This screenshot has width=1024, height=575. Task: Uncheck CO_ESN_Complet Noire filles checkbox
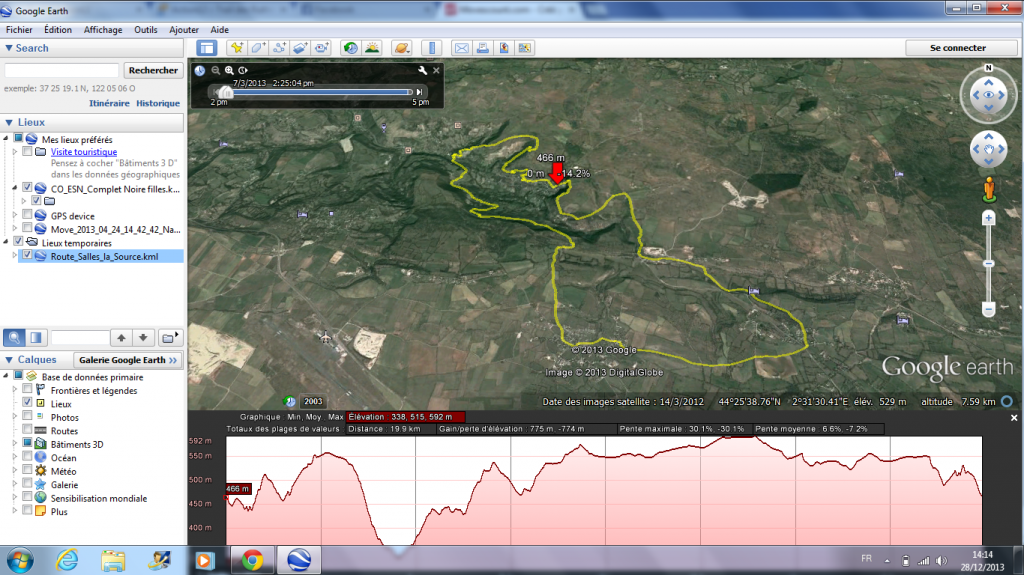tap(27, 188)
